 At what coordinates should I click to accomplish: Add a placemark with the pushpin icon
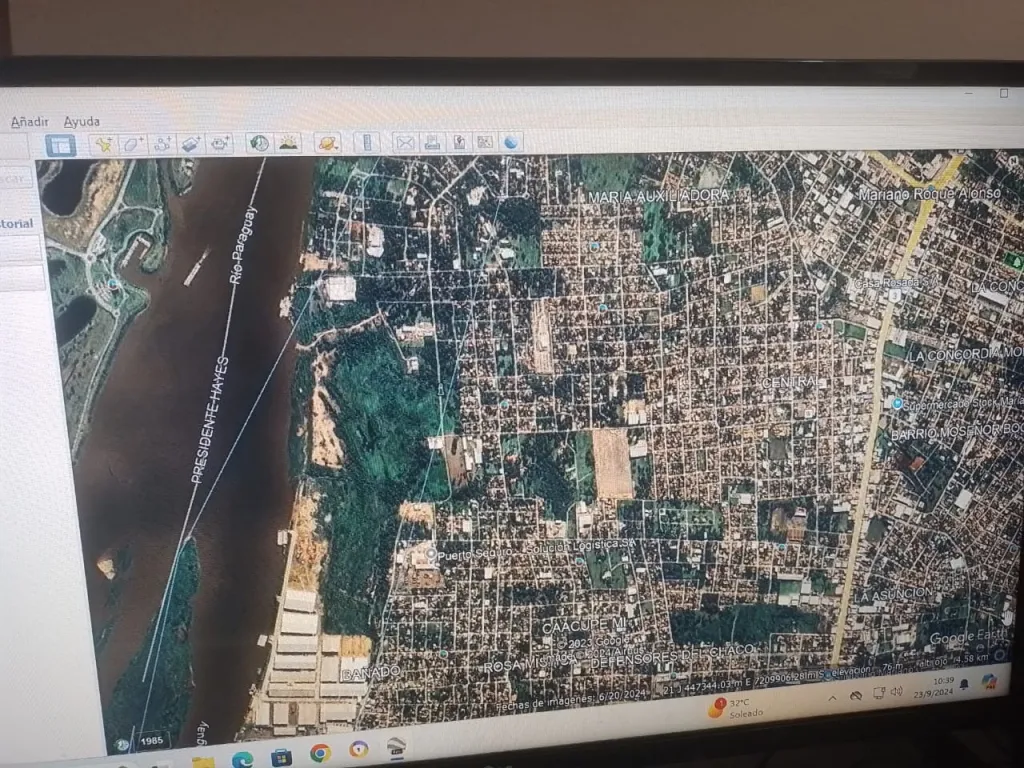(x=103, y=144)
